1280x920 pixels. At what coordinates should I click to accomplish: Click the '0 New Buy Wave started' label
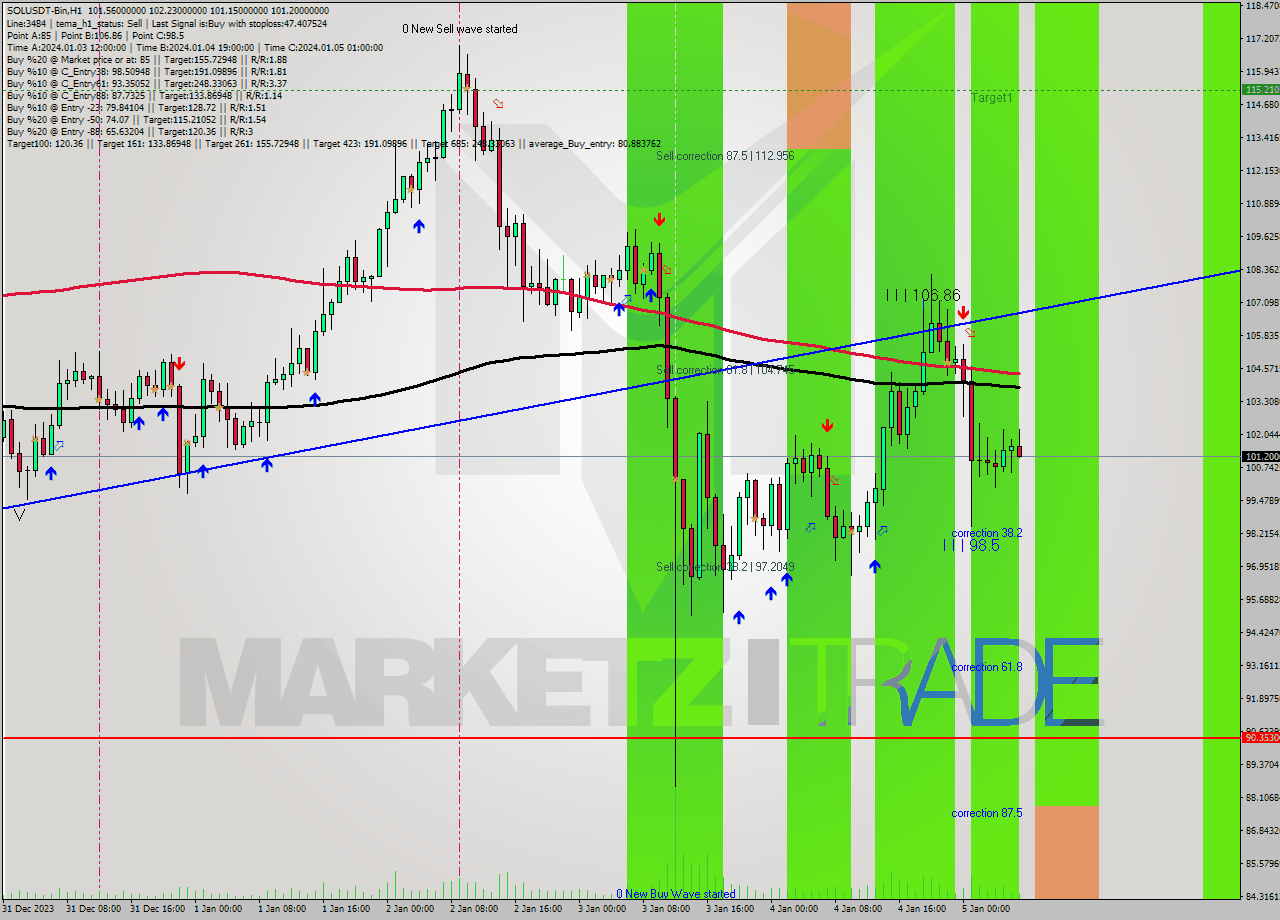(x=676, y=894)
